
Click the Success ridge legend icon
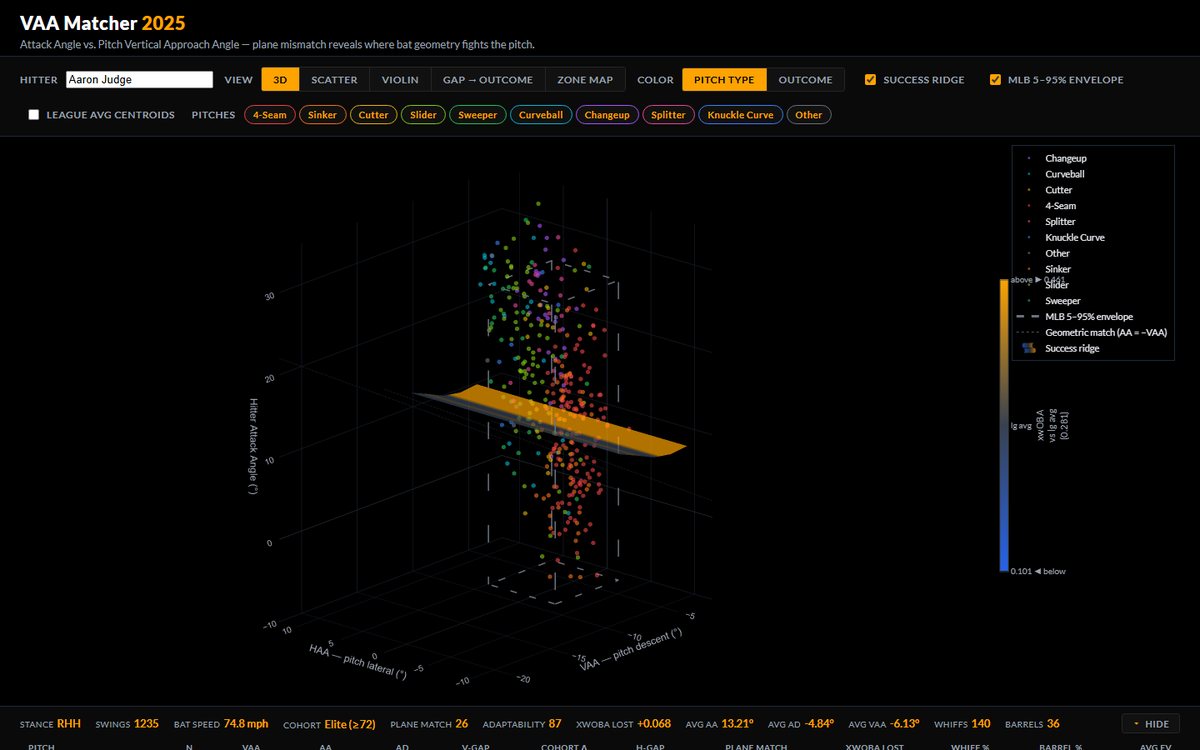[1028, 349]
